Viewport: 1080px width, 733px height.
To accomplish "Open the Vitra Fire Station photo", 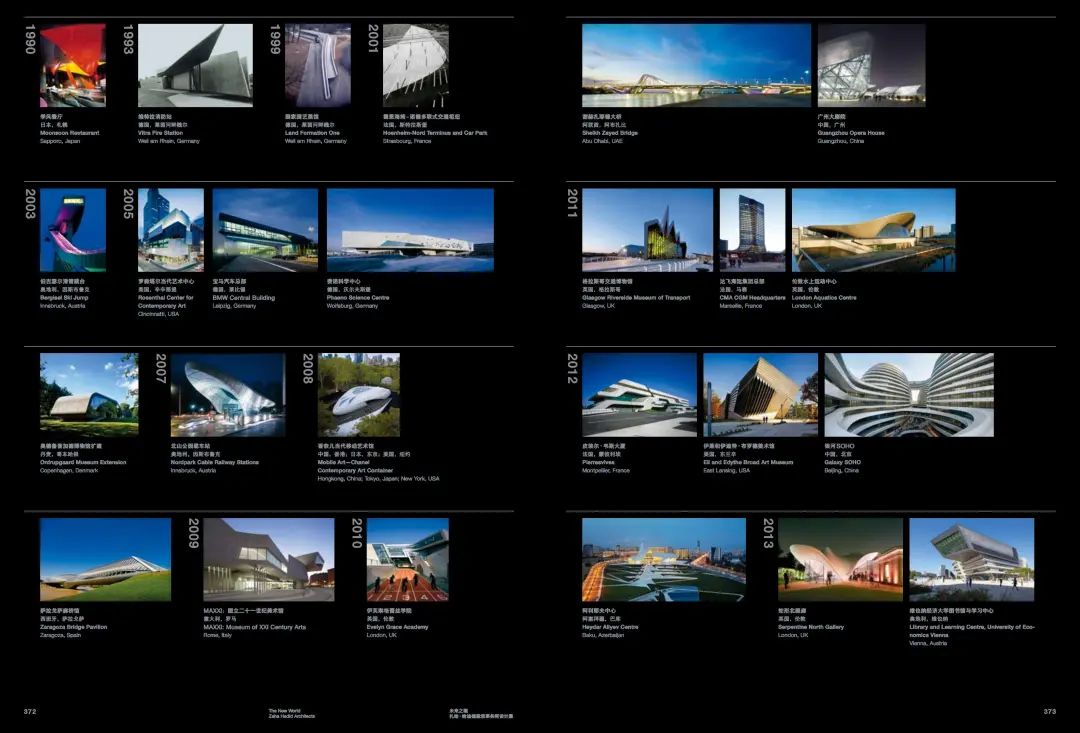I will click(x=196, y=65).
